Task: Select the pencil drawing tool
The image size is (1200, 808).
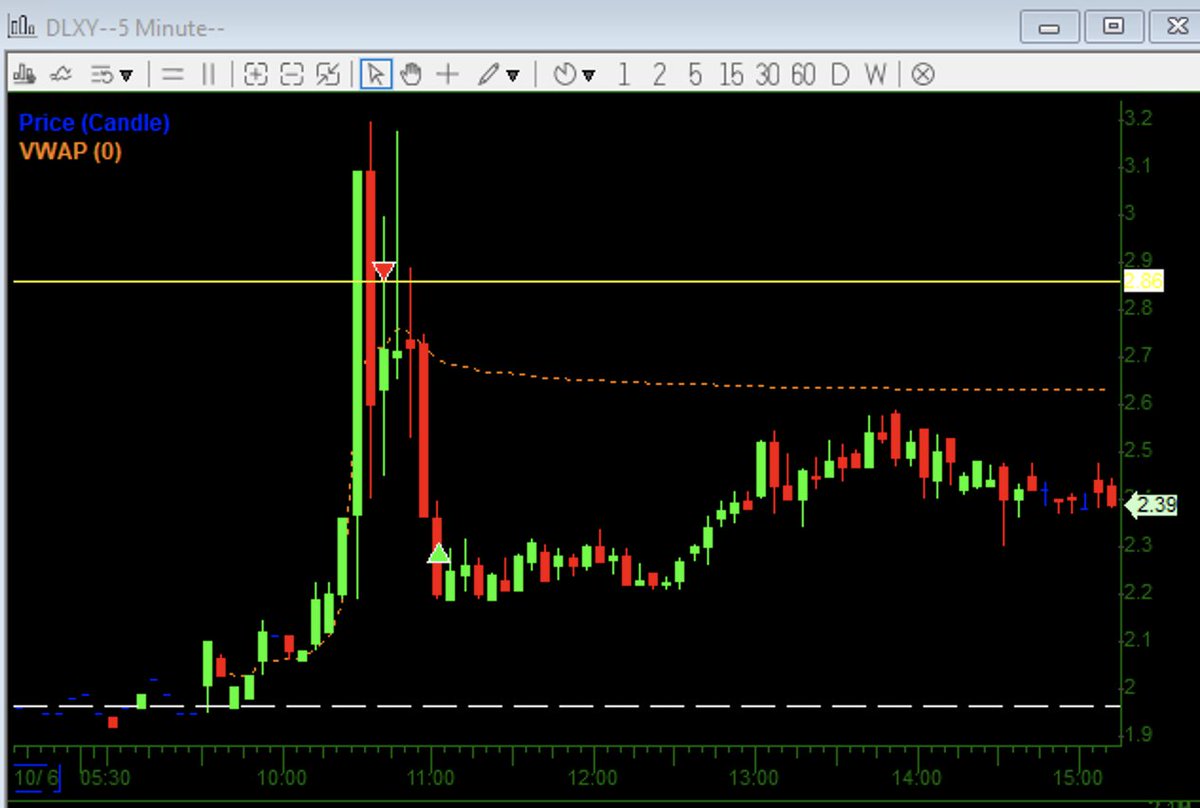Action: pyautogui.click(x=488, y=74)
